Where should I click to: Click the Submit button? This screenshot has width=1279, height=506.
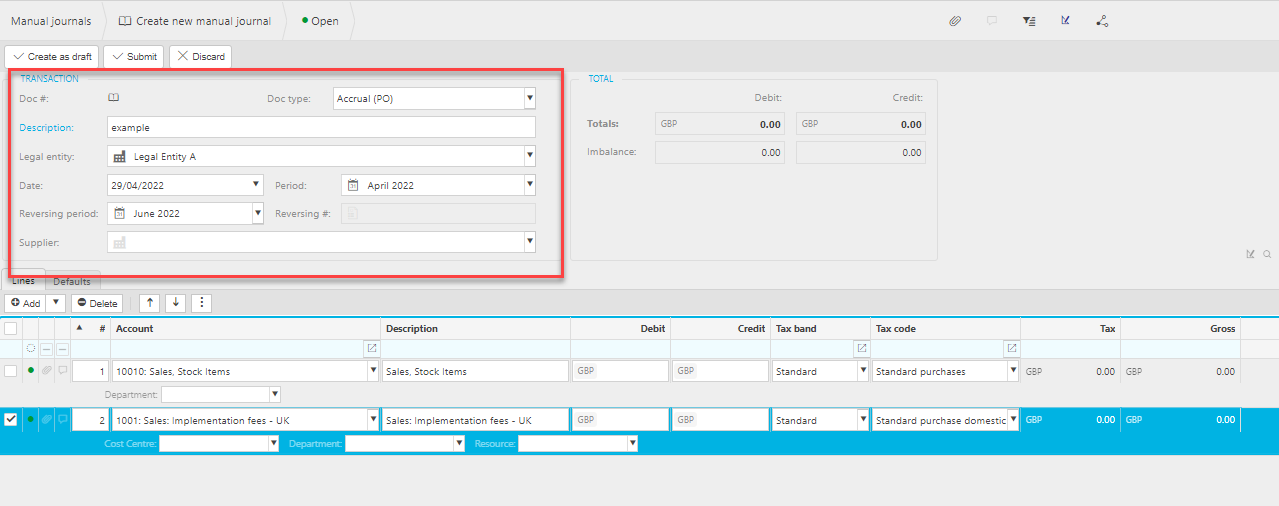[133, 57]
